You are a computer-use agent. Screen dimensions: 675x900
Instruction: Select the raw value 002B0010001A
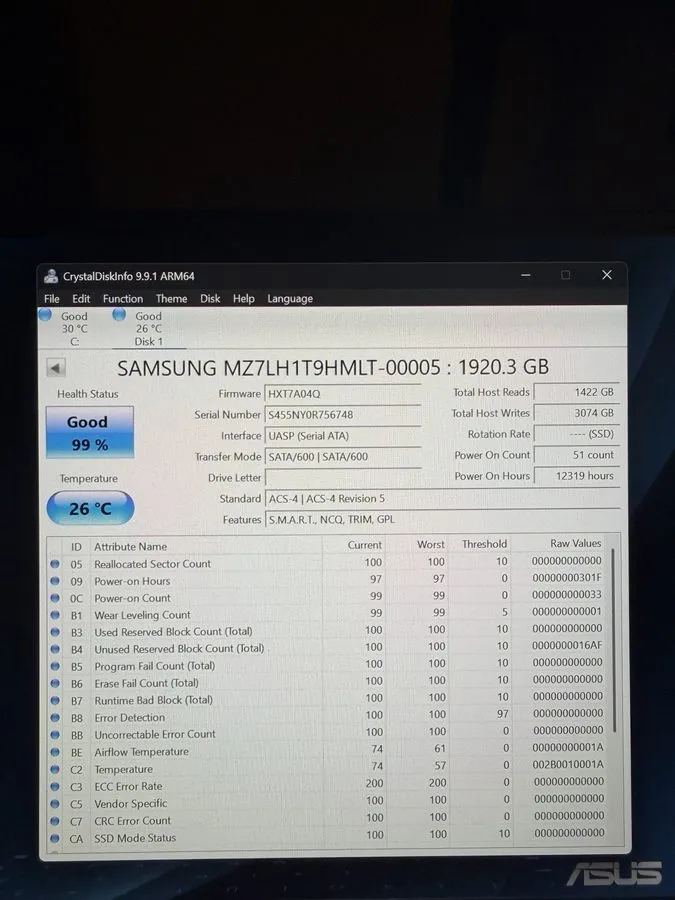tap(568, 764)
